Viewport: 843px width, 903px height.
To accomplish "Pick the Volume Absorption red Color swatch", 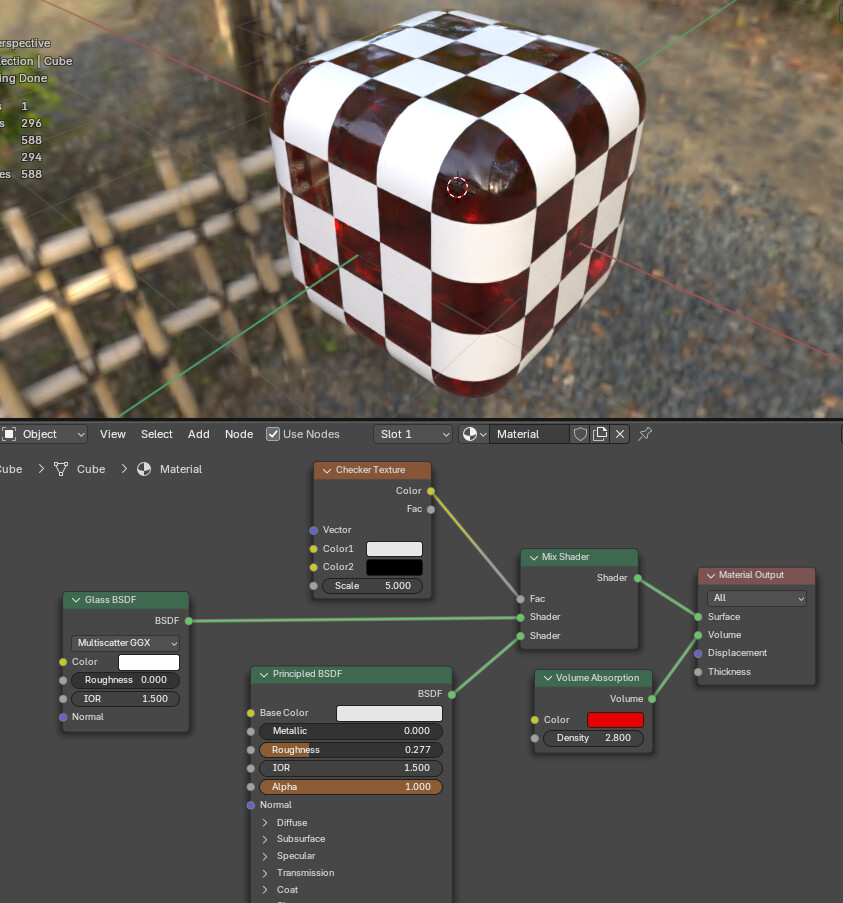I will pyautogui.click(x=615, y=720).
